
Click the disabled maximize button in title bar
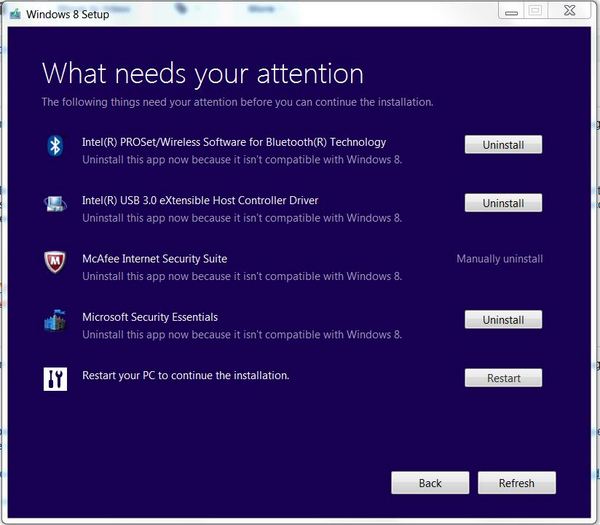click(536, 11)
